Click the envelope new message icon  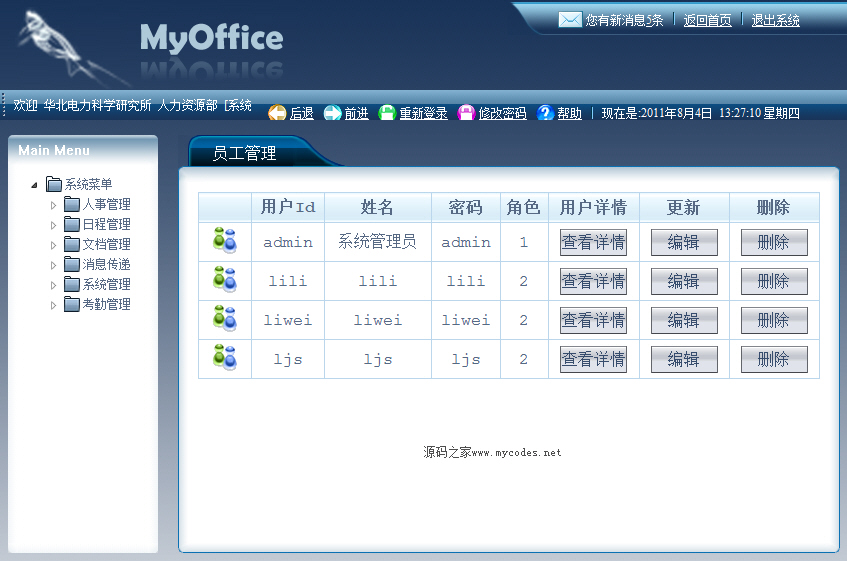click(x=570, y=20)
